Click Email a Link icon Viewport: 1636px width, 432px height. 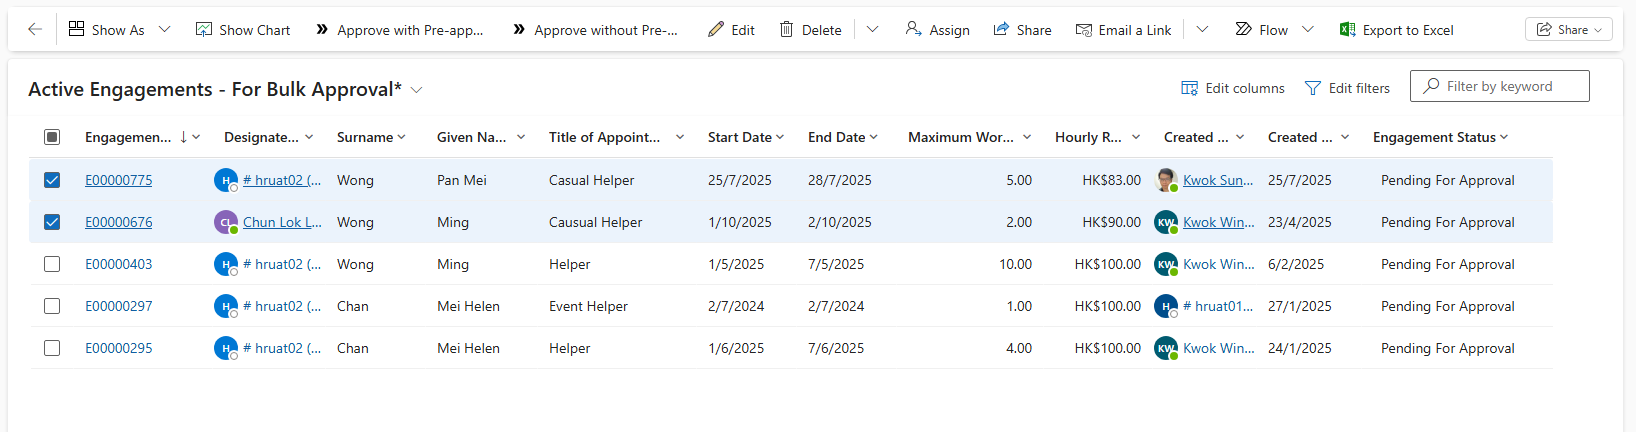[1083, 30]
